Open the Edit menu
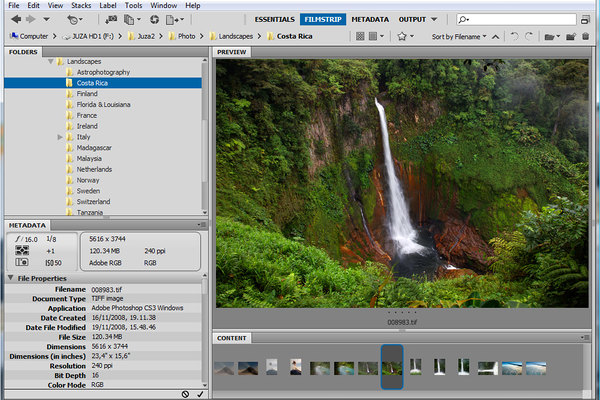 click(x=33, y=5)
